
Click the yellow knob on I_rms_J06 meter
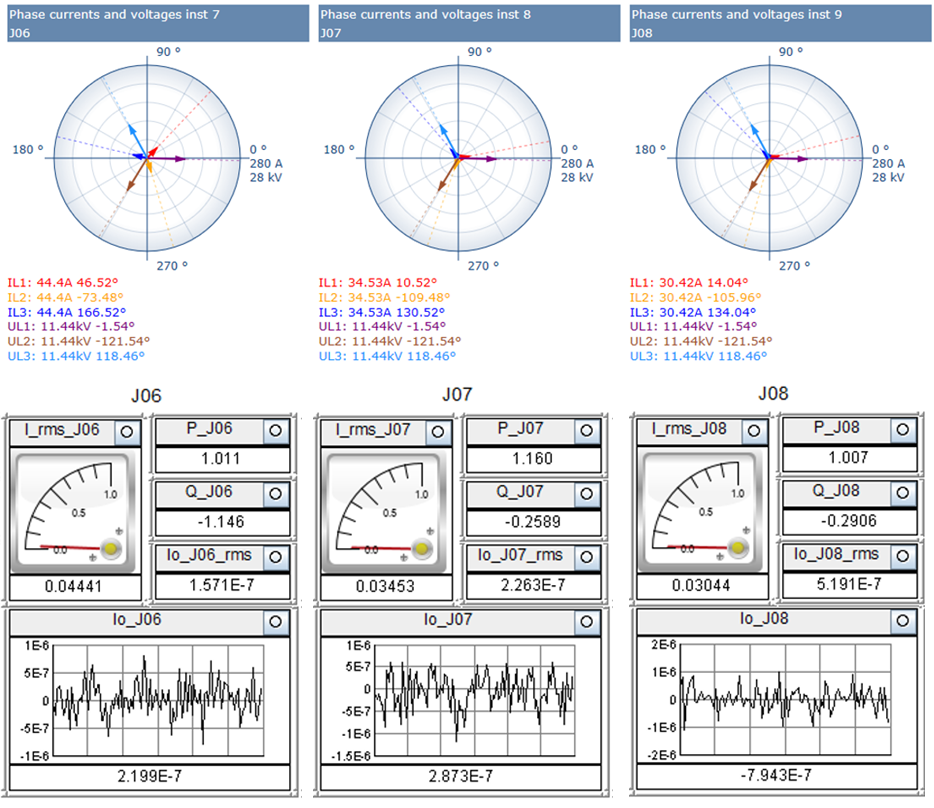[111, 548]
